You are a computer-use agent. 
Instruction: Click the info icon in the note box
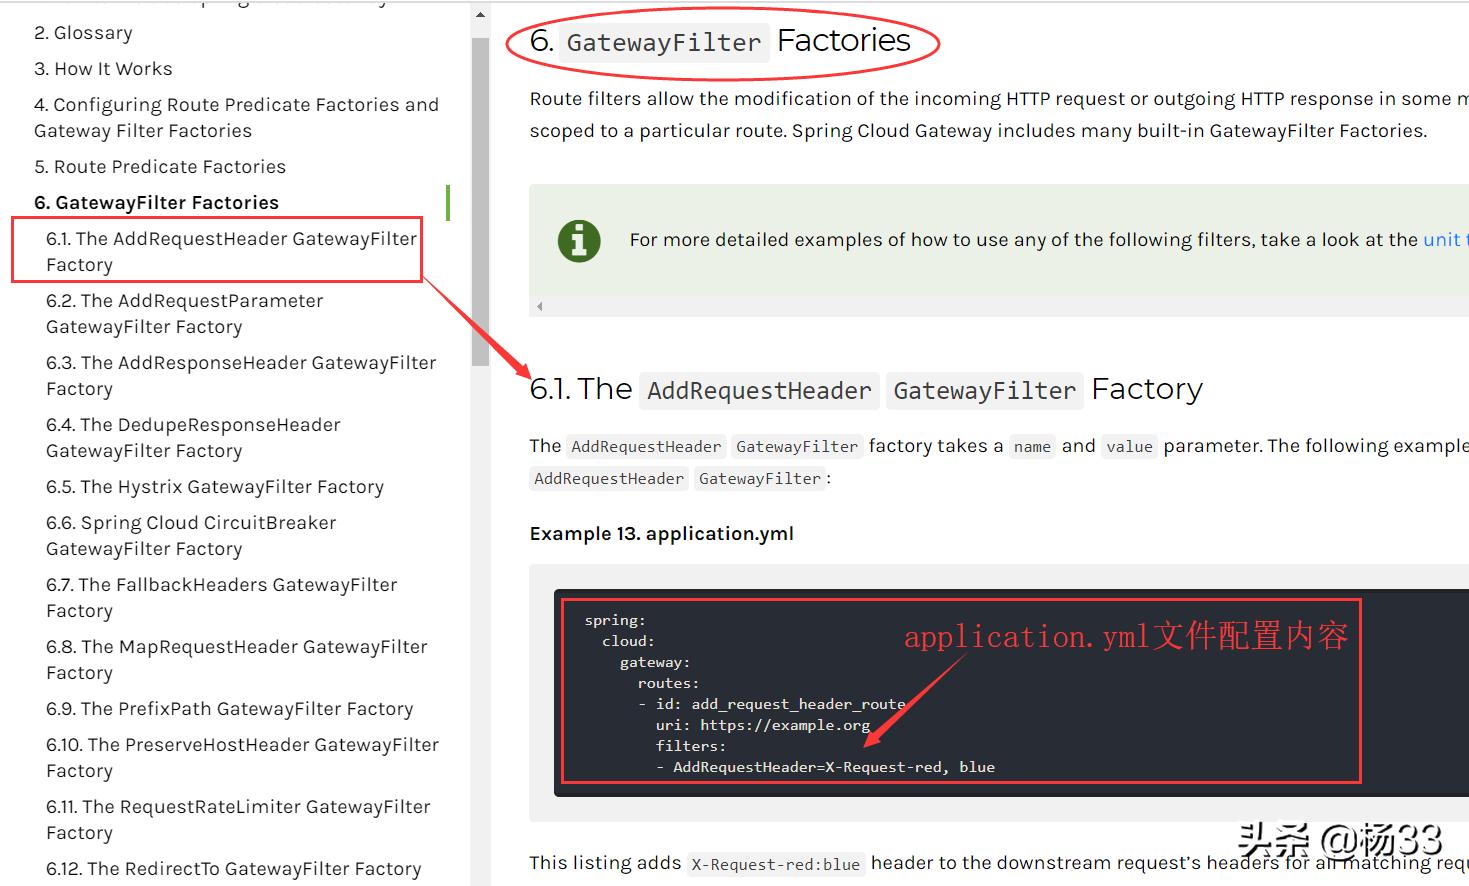[578, 240]
